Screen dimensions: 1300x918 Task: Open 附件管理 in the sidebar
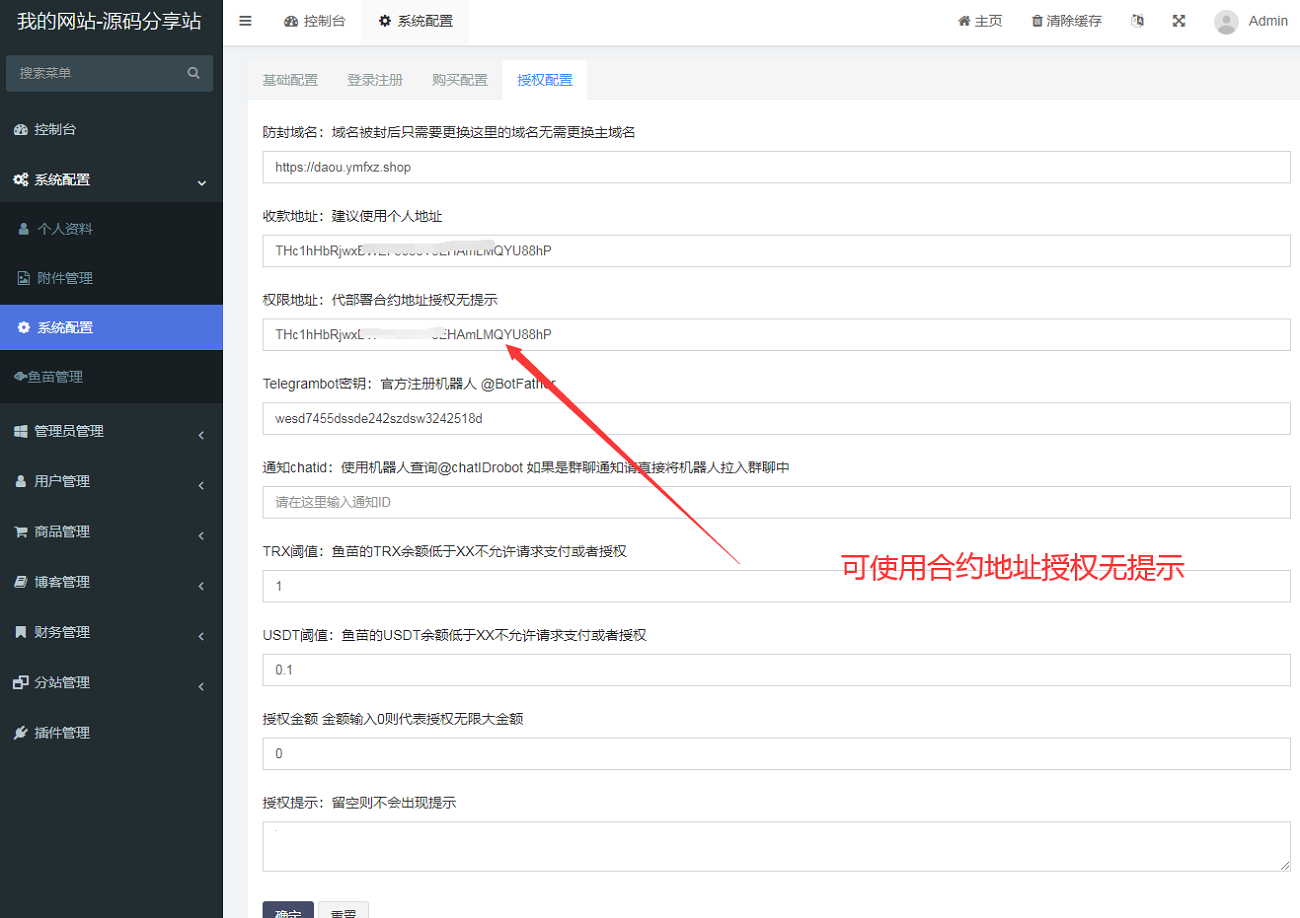click(x=65, y=278)
